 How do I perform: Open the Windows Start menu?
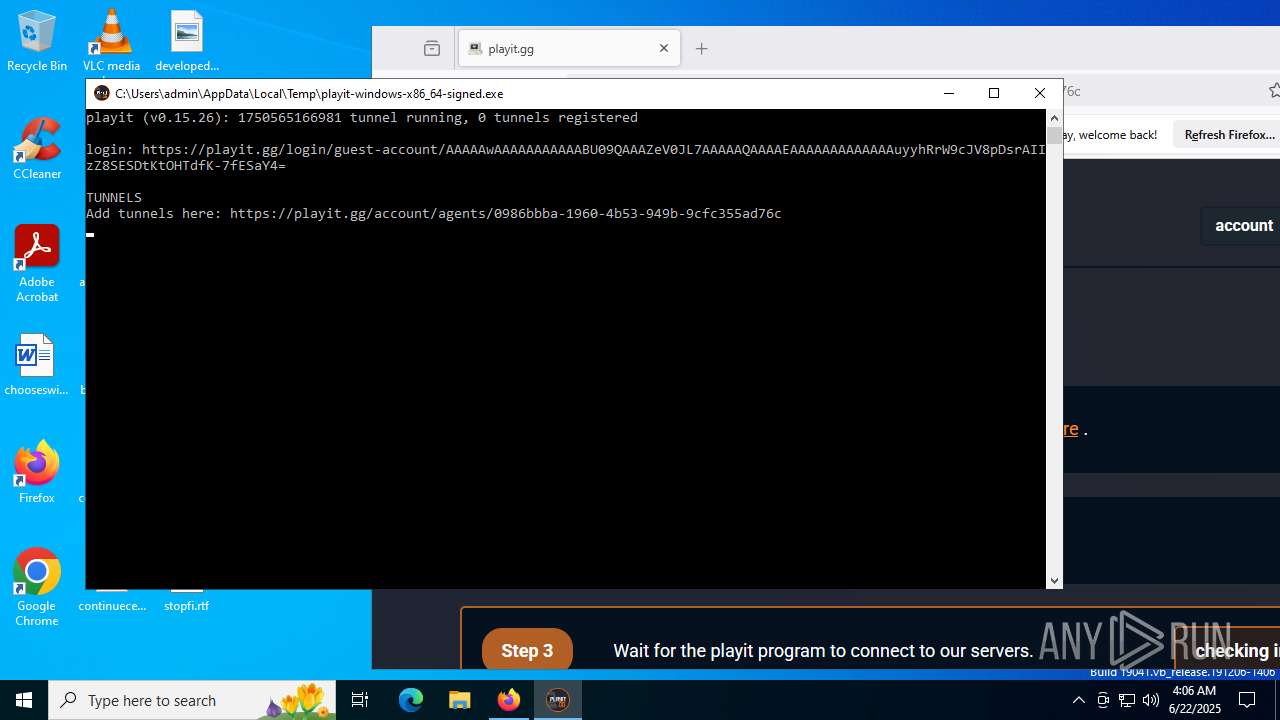click(x=24, y=700)
